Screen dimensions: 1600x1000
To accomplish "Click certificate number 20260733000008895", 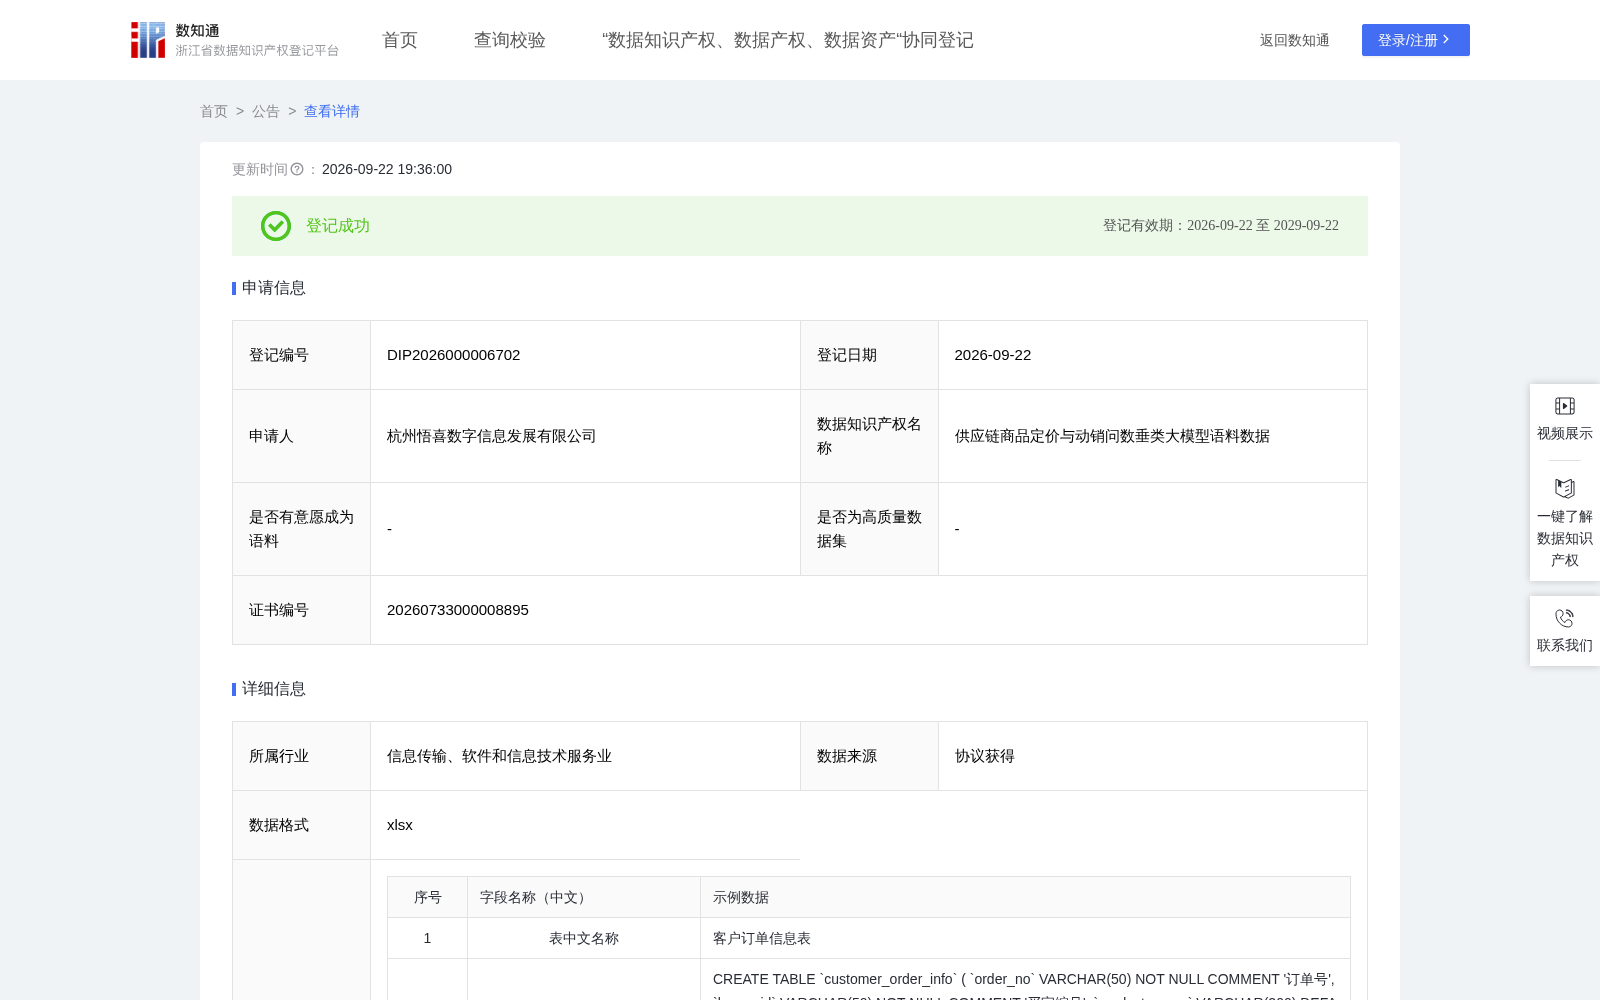I will [458, 610].
